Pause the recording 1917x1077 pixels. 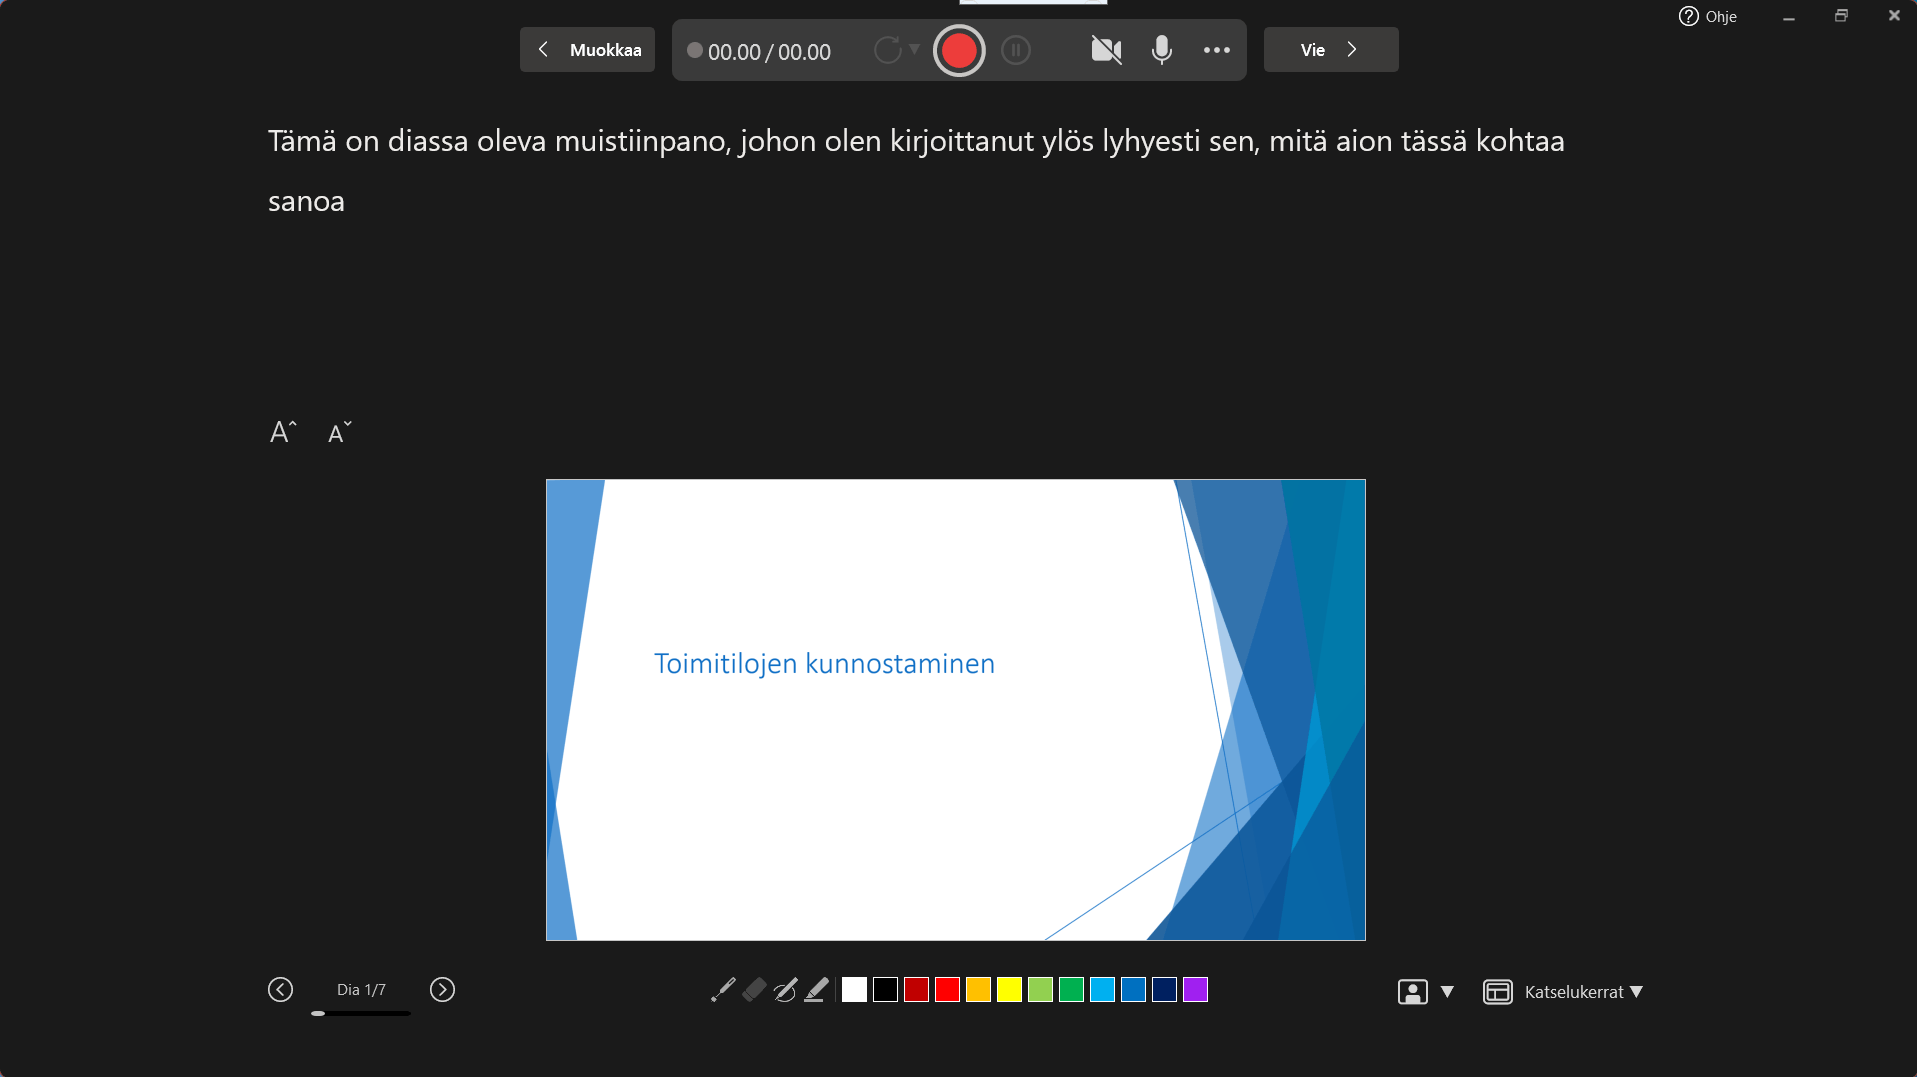(1016, 50)
